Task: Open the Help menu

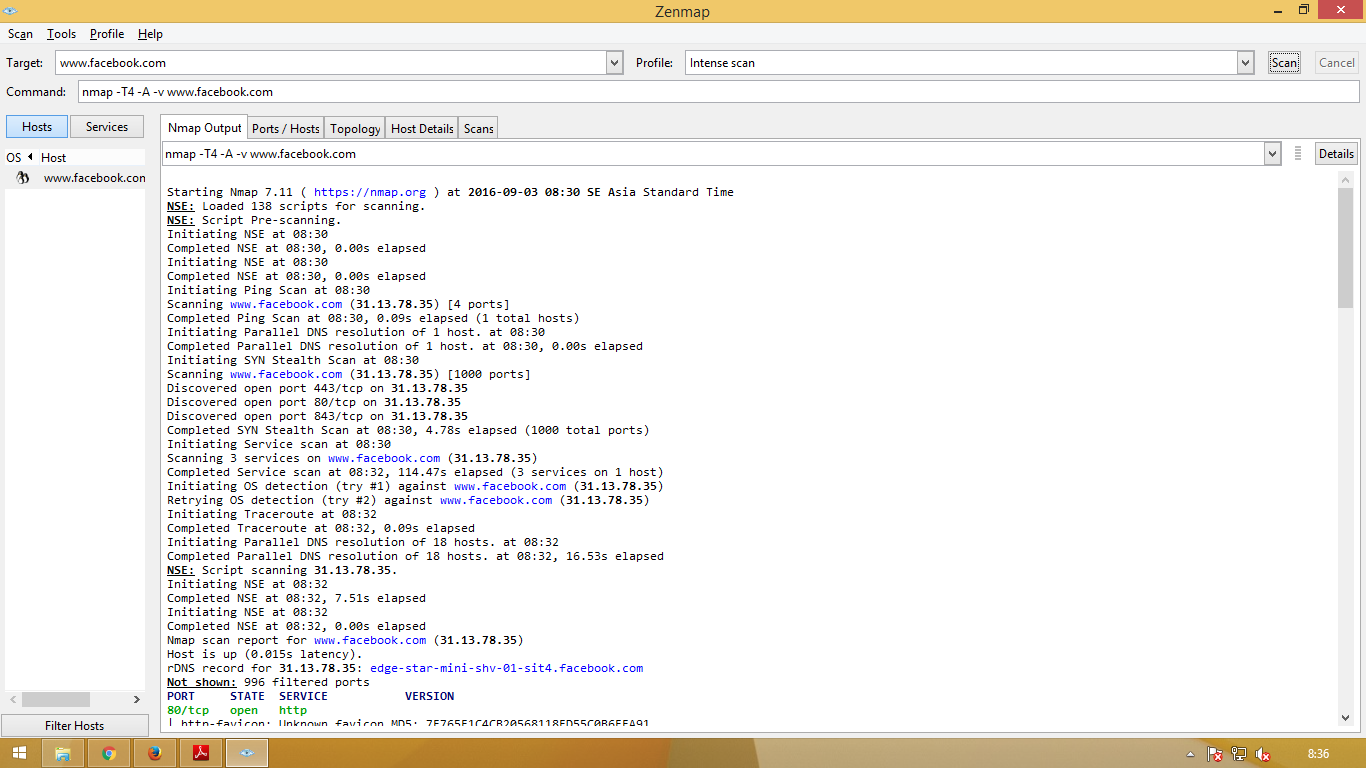Action: coord(150,34)
